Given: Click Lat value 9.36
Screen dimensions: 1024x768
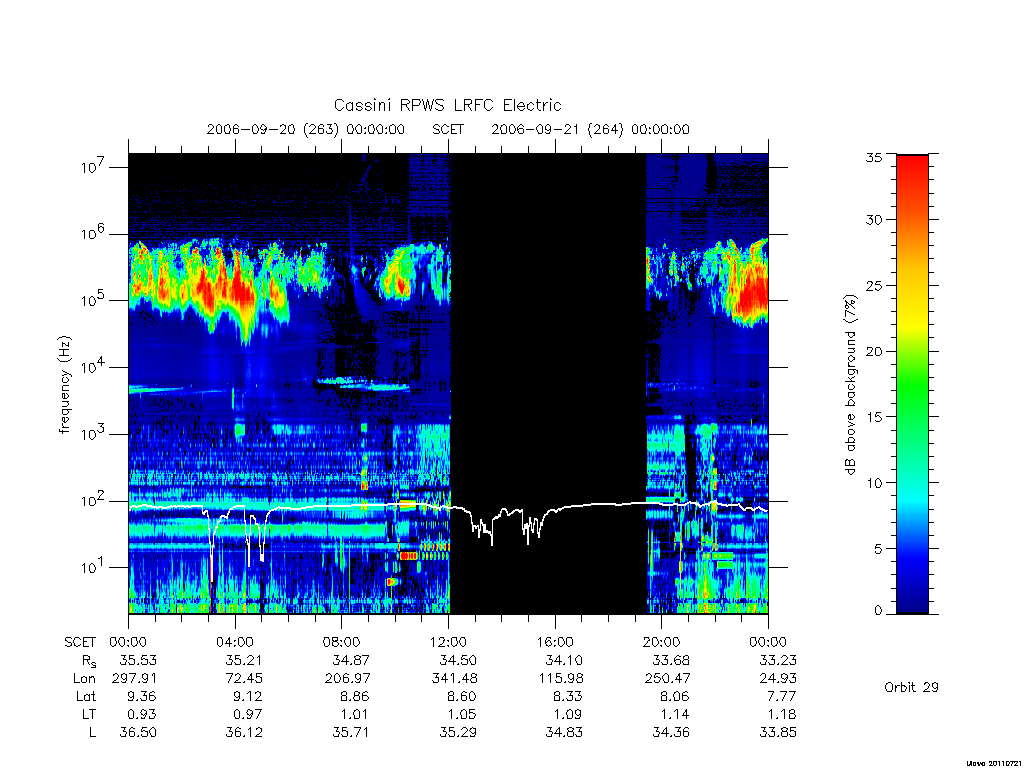Looking at the screenshot, I should [142, 696].
